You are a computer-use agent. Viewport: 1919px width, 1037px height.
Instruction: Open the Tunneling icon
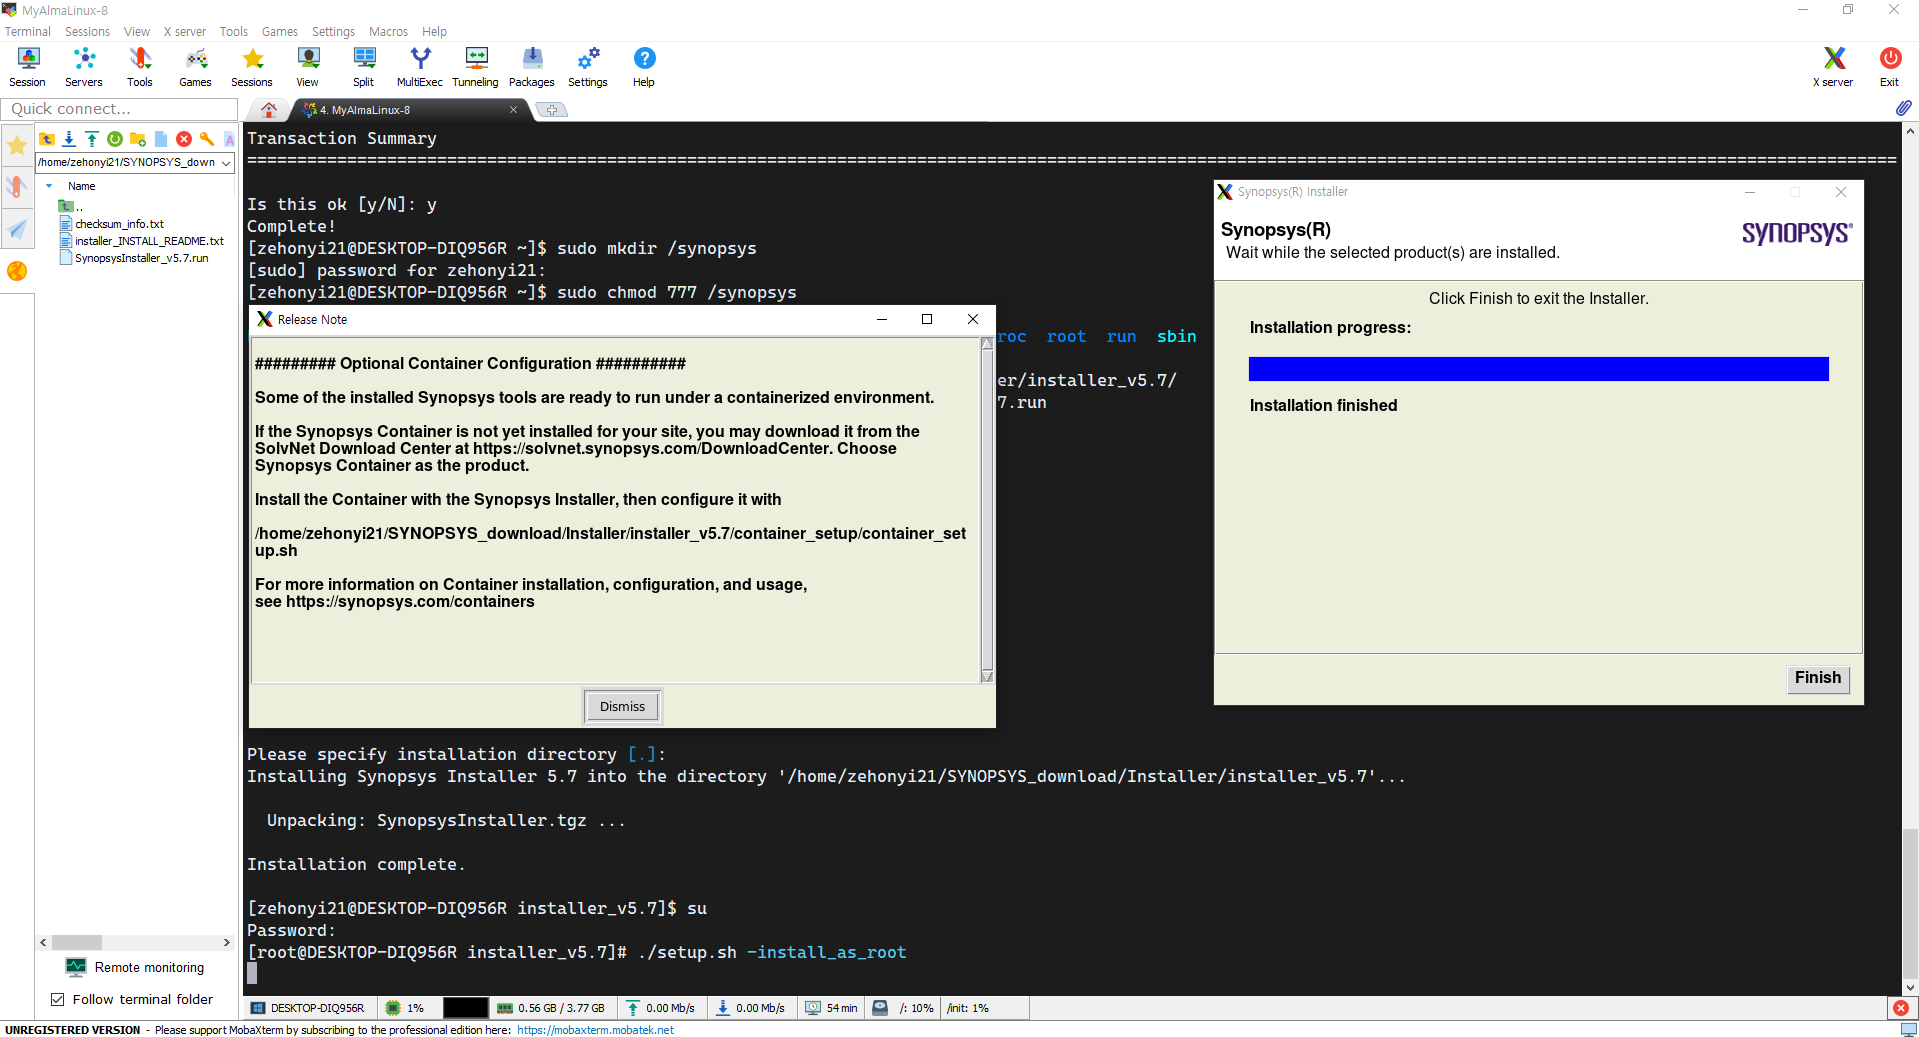click(476, 67)
